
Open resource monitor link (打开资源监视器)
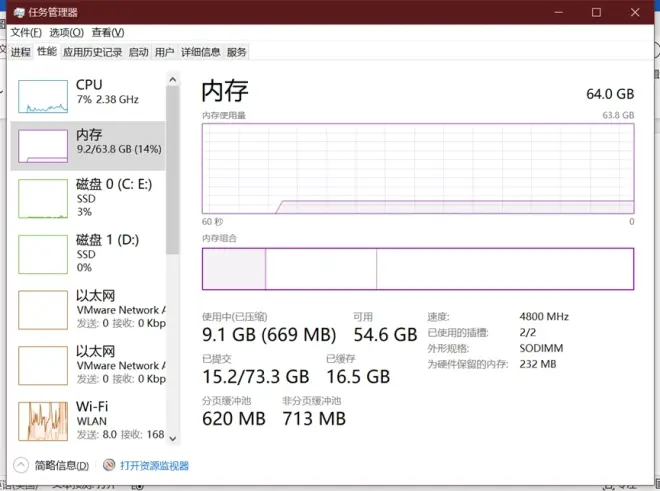click(x=154, y=466)
